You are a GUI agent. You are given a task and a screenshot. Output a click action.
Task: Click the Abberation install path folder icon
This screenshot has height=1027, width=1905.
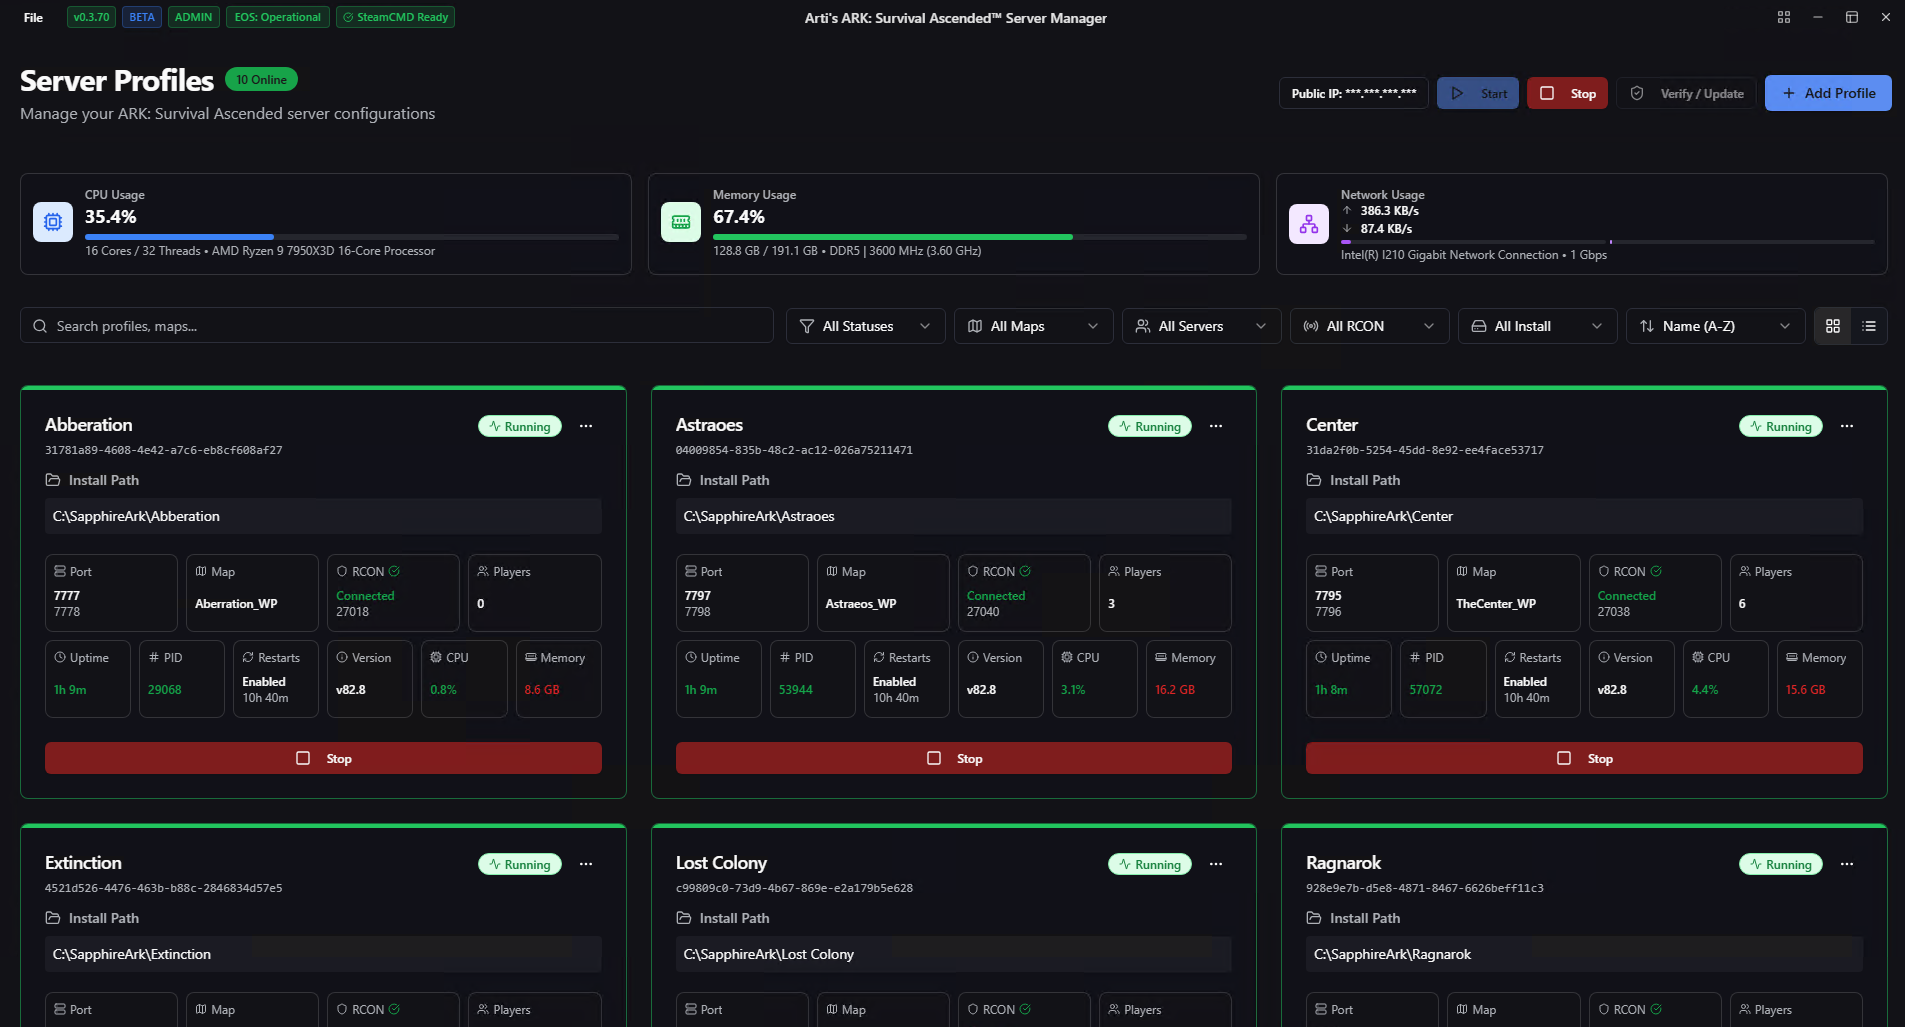click(x=53, y=480)
